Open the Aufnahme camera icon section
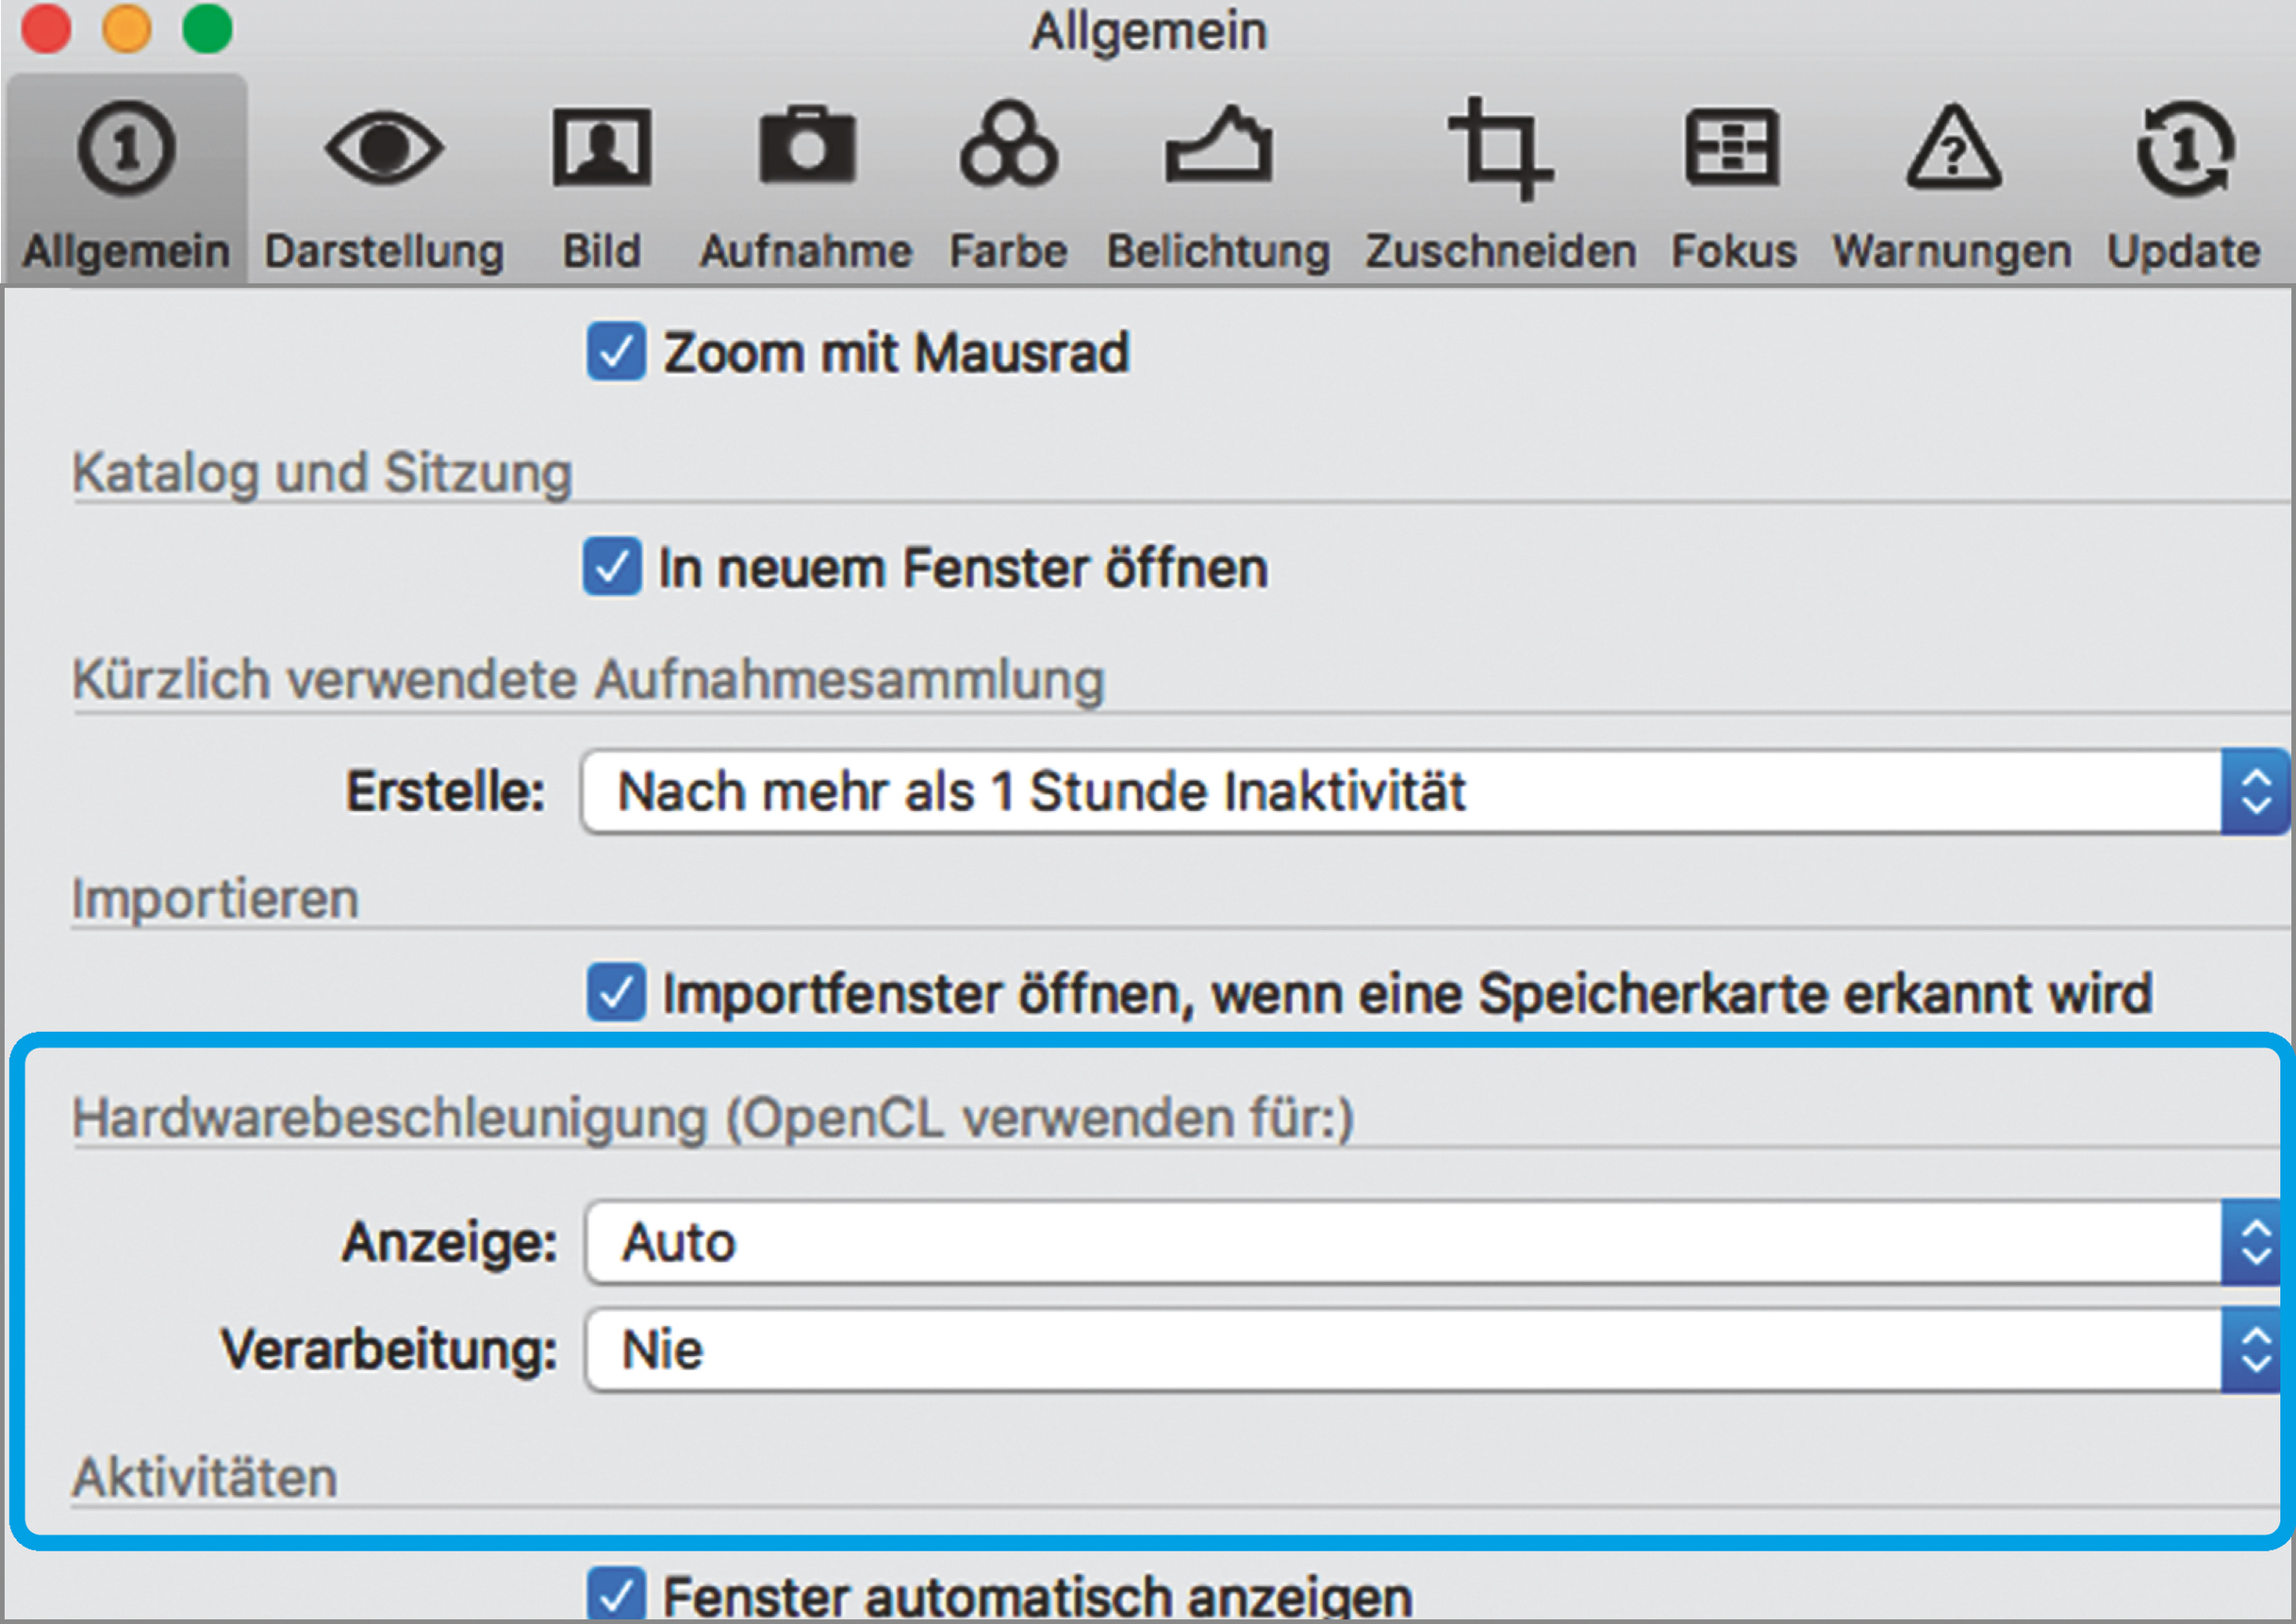The image size is (2296, 1624). coord(806,146)
